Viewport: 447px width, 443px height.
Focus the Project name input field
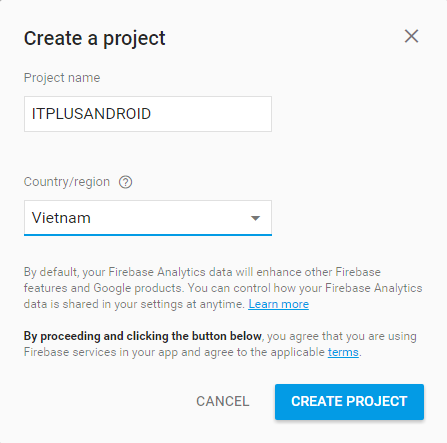tap(148, 114)
